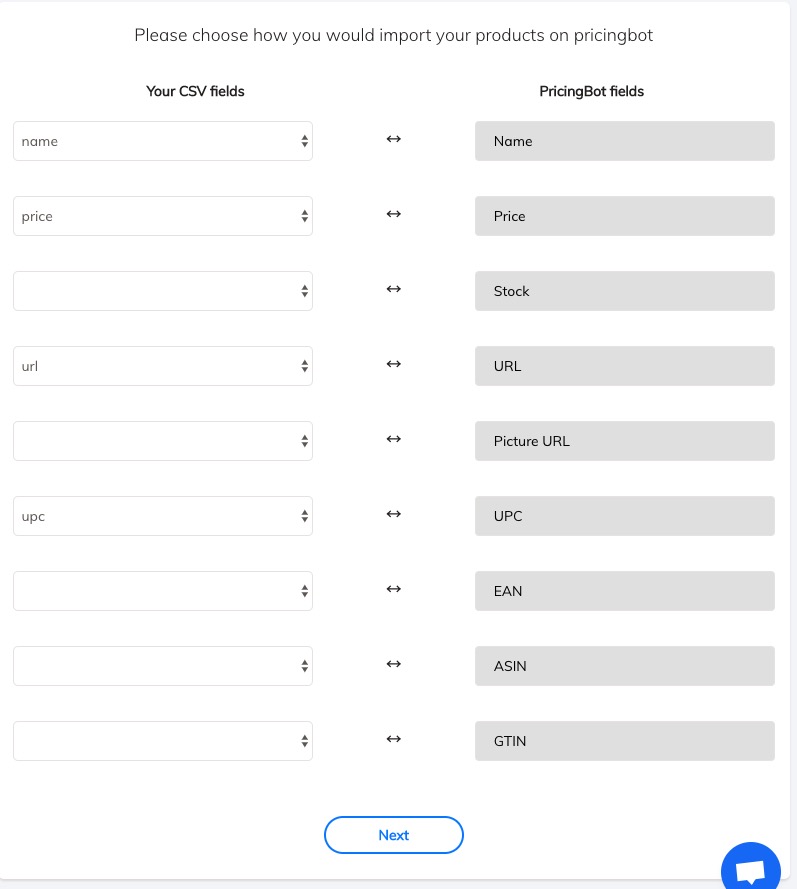Click the Next button
Screen dimensions: 797x889
click(393, 835)
